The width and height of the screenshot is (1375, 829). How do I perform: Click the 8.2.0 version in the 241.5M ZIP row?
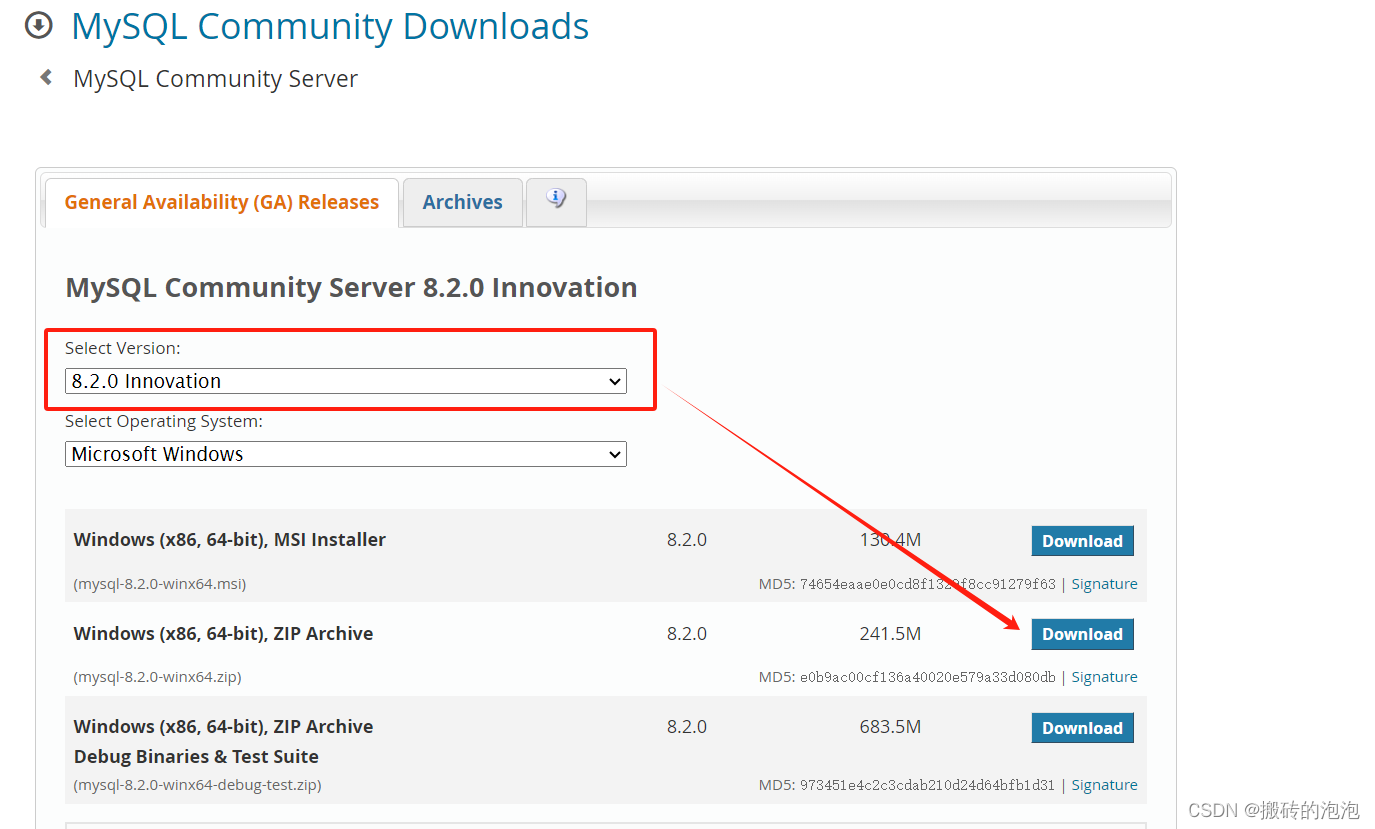(687, 634)
